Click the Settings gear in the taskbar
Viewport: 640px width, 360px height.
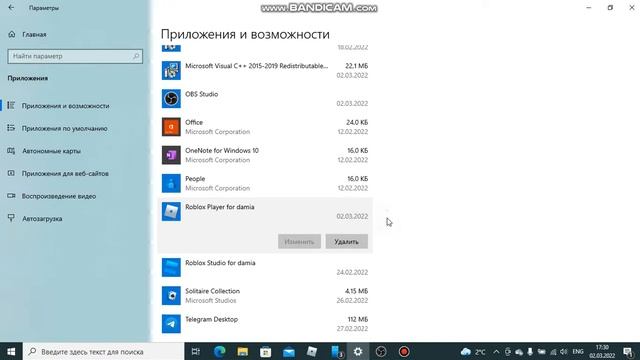358,351
